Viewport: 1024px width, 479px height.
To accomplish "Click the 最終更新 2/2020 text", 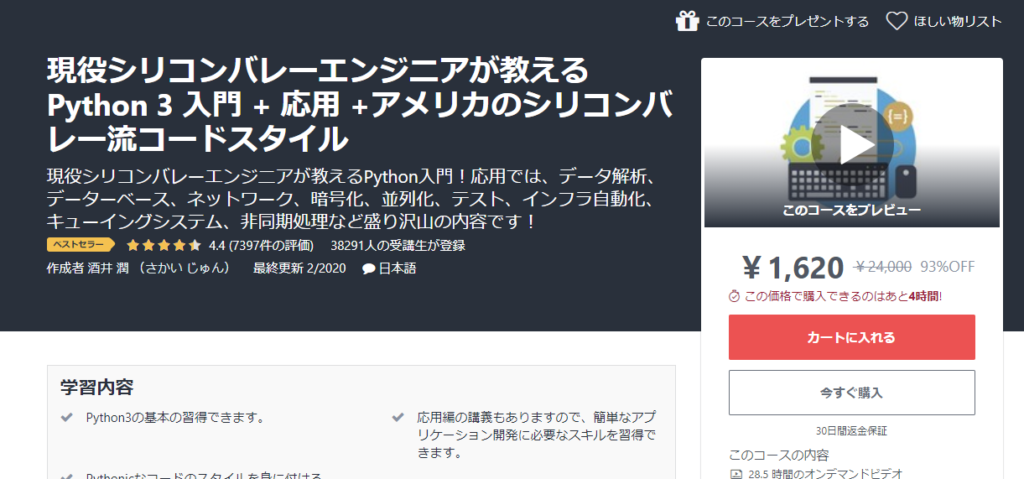I will coord(299,268).
